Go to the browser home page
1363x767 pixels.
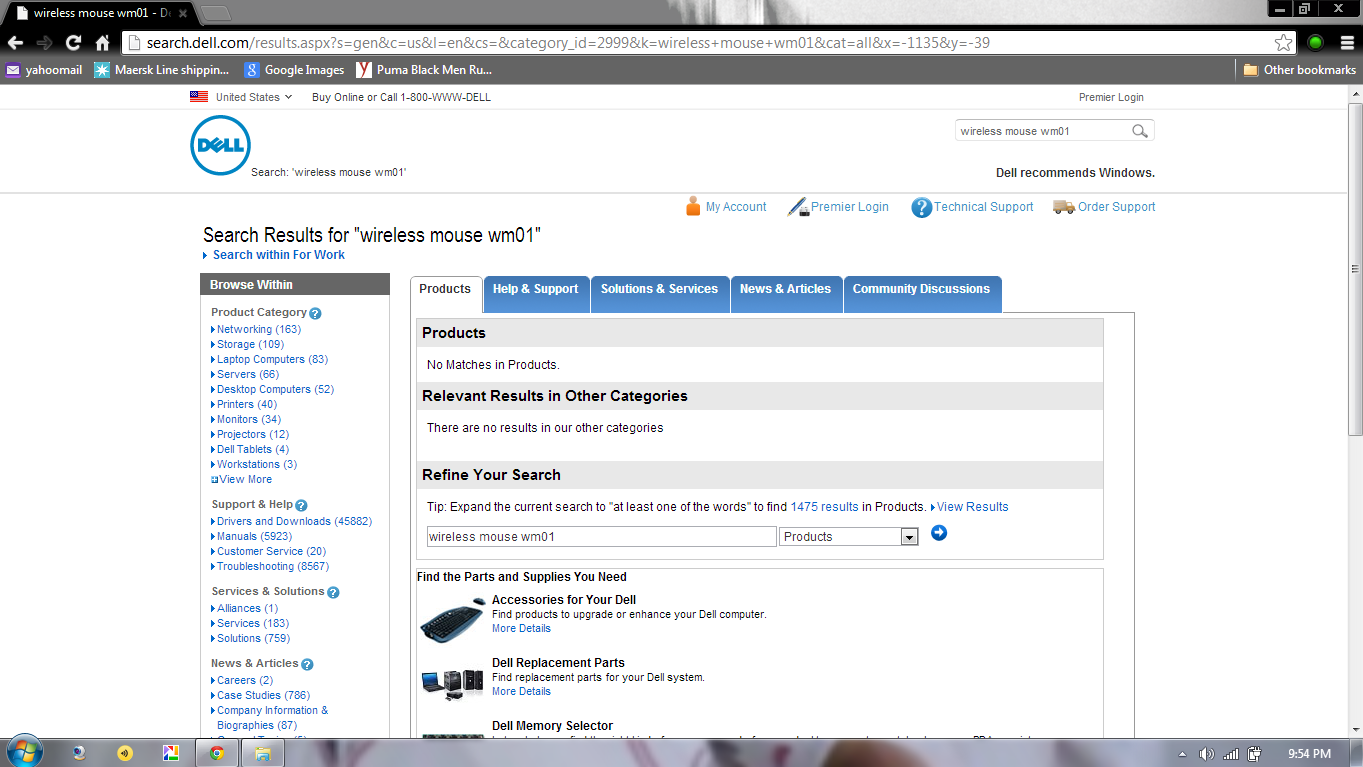[102, 43]
